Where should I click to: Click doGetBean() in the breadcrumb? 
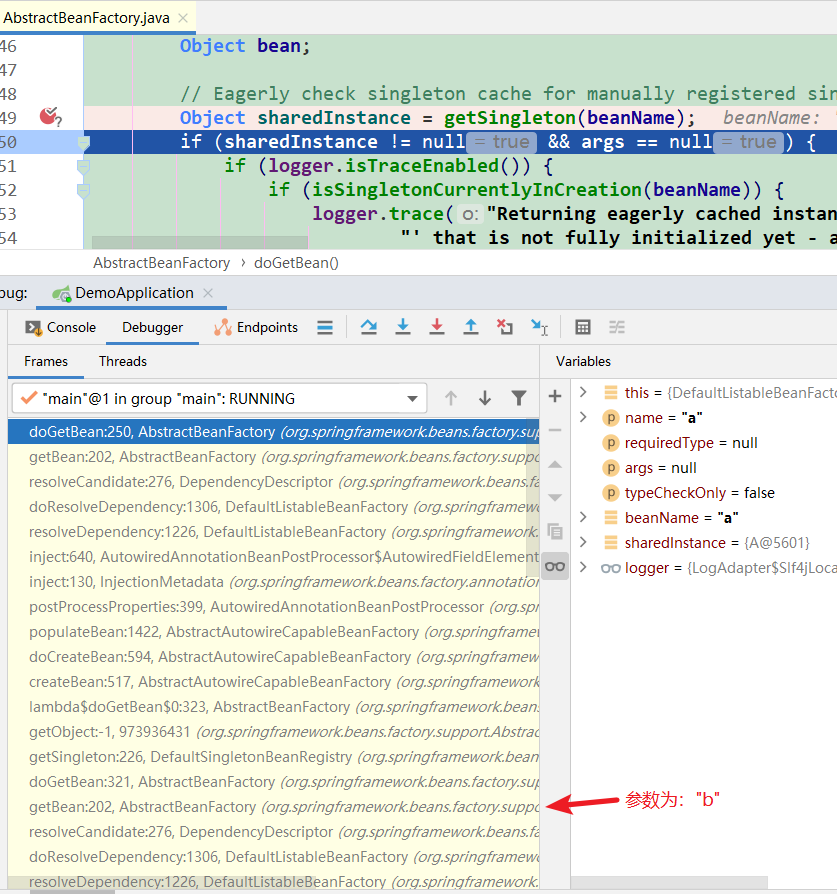point(296,263)
